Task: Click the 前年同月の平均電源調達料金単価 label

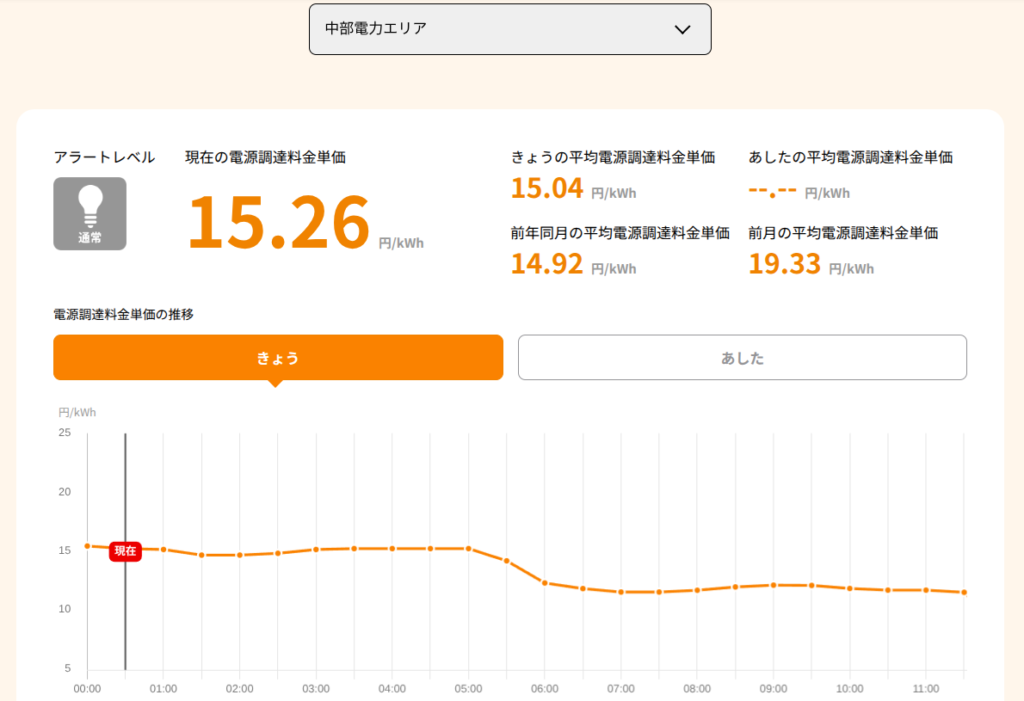Action: (x=620, y=233)
